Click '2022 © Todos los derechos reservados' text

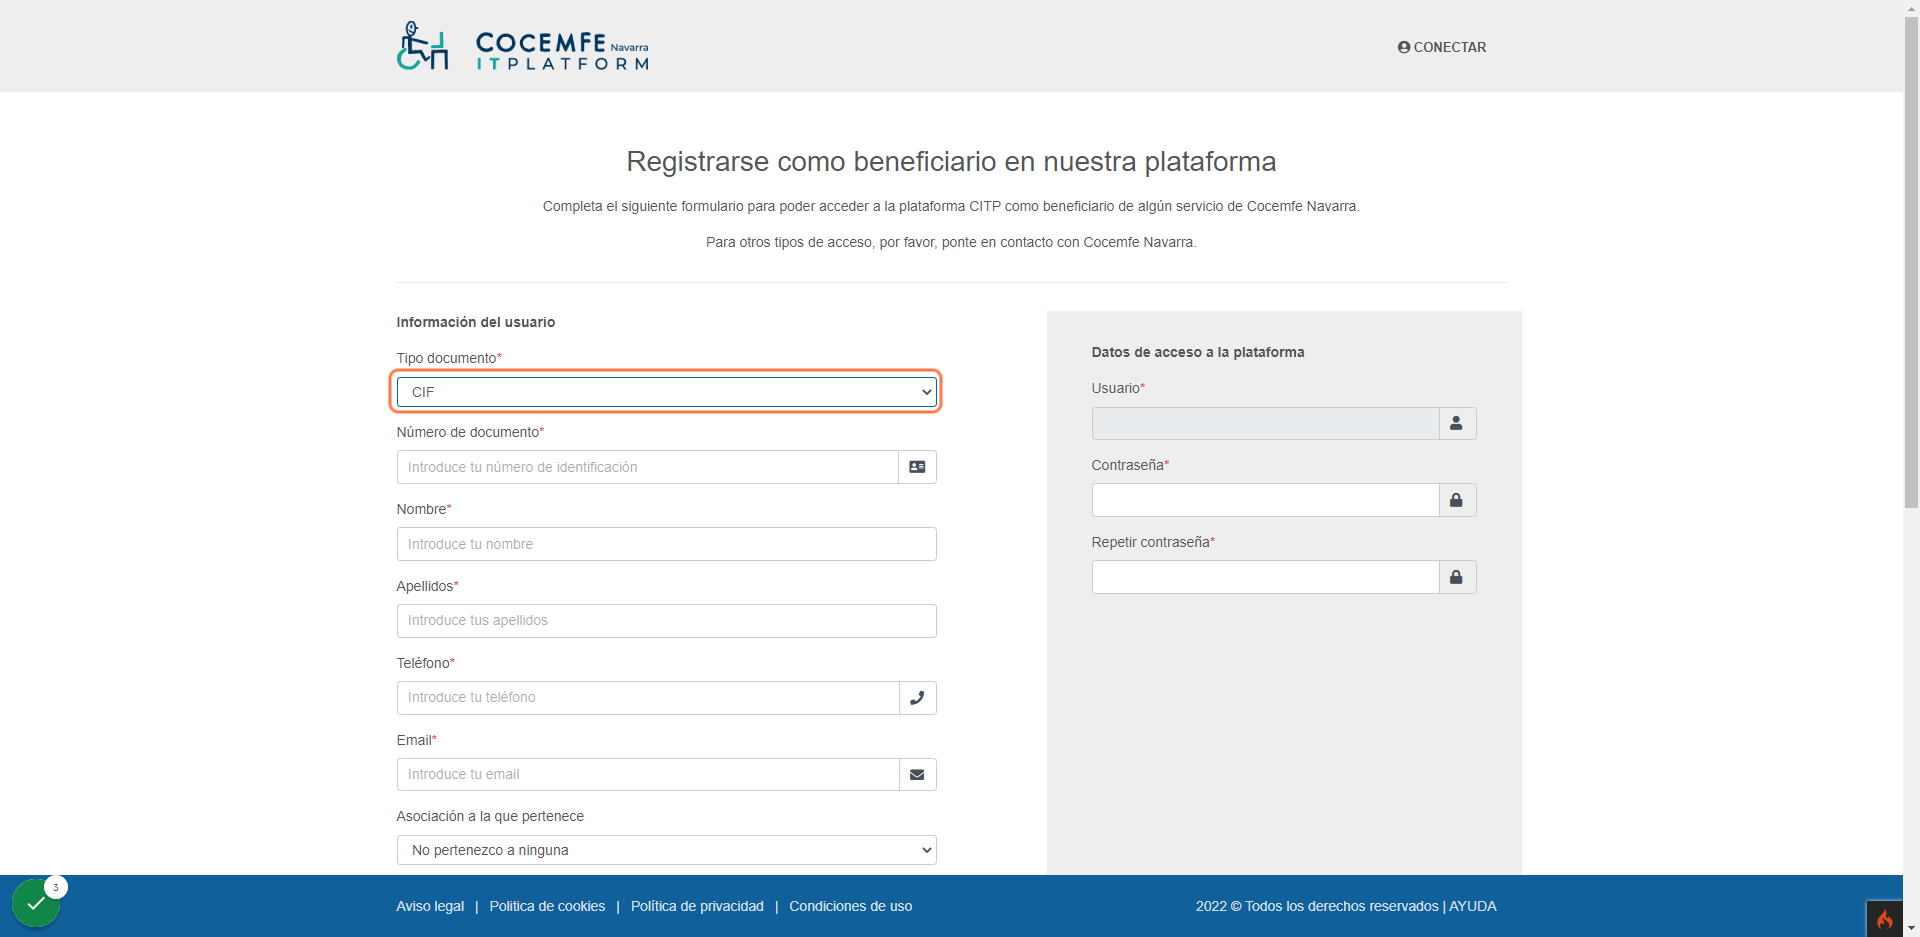tap(1317, 906)
